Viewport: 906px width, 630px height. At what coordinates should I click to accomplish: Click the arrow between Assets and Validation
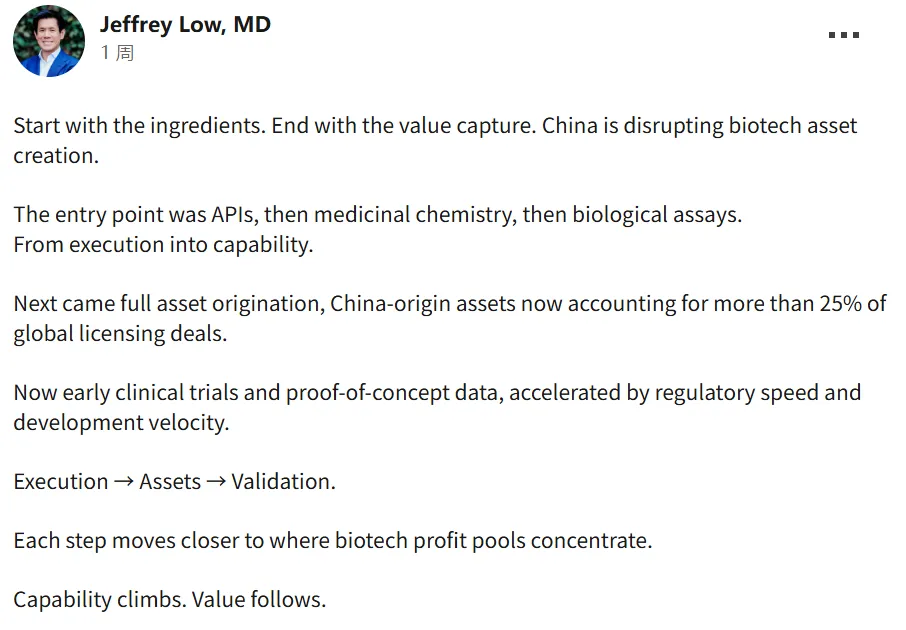coord(215,482)
